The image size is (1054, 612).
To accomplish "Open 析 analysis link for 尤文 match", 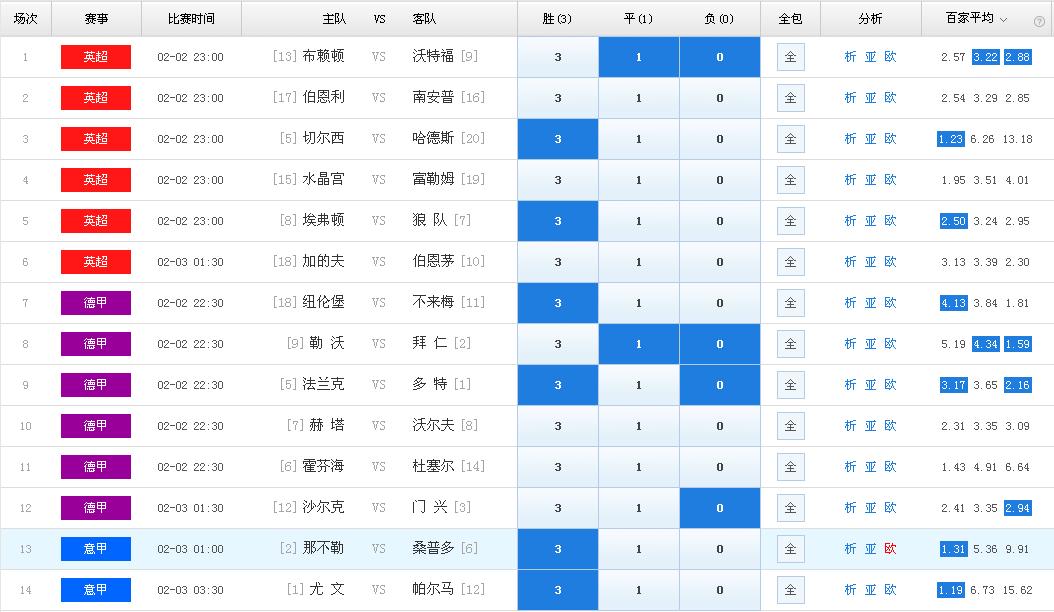I will click(x=850, y=590).
